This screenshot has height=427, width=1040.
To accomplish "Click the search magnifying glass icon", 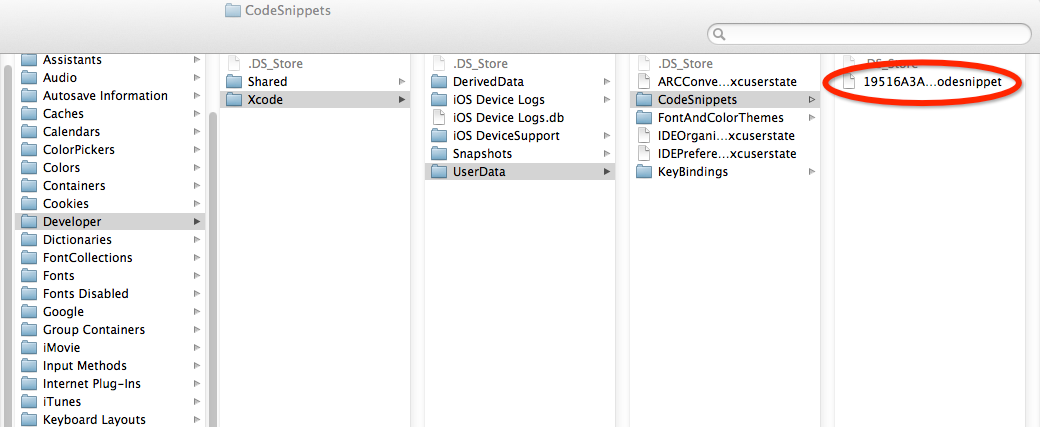I will [719, 34].
